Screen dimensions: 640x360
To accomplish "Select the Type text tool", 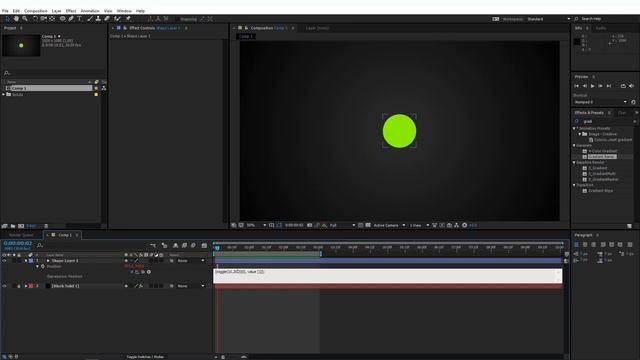I will tap(80, 19).
